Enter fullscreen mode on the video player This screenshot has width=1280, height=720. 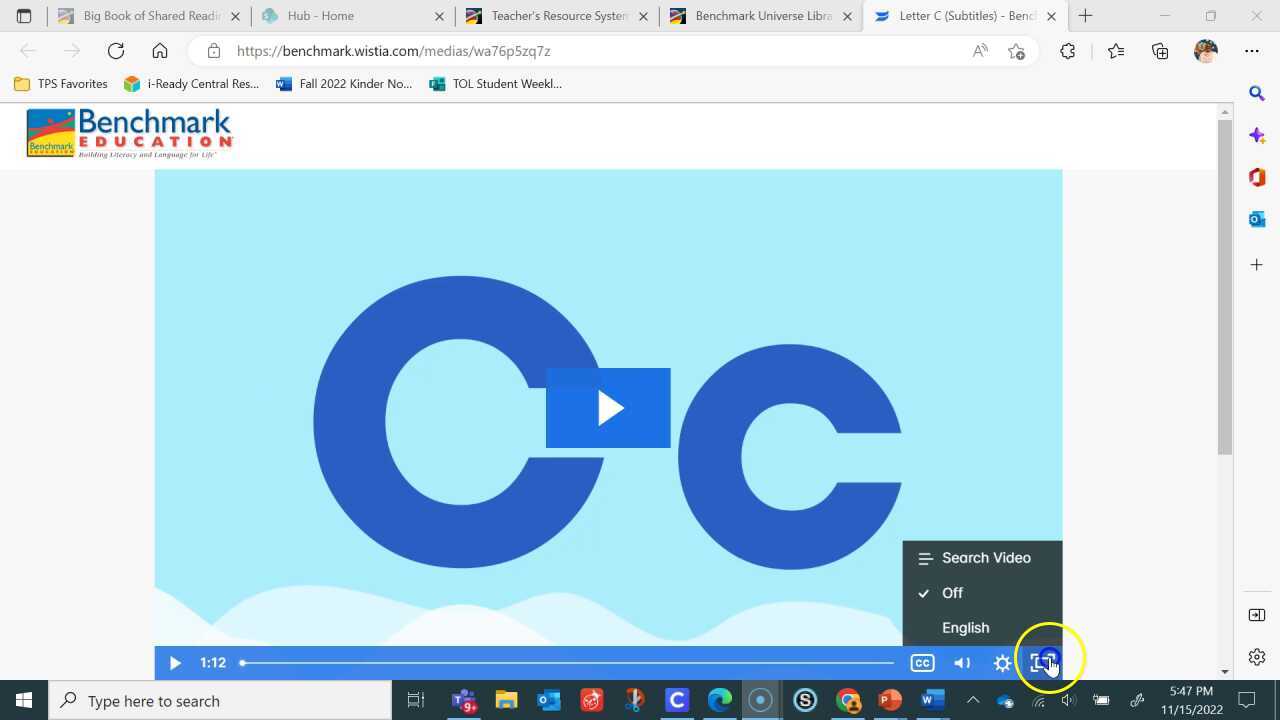pos(1042,662)
